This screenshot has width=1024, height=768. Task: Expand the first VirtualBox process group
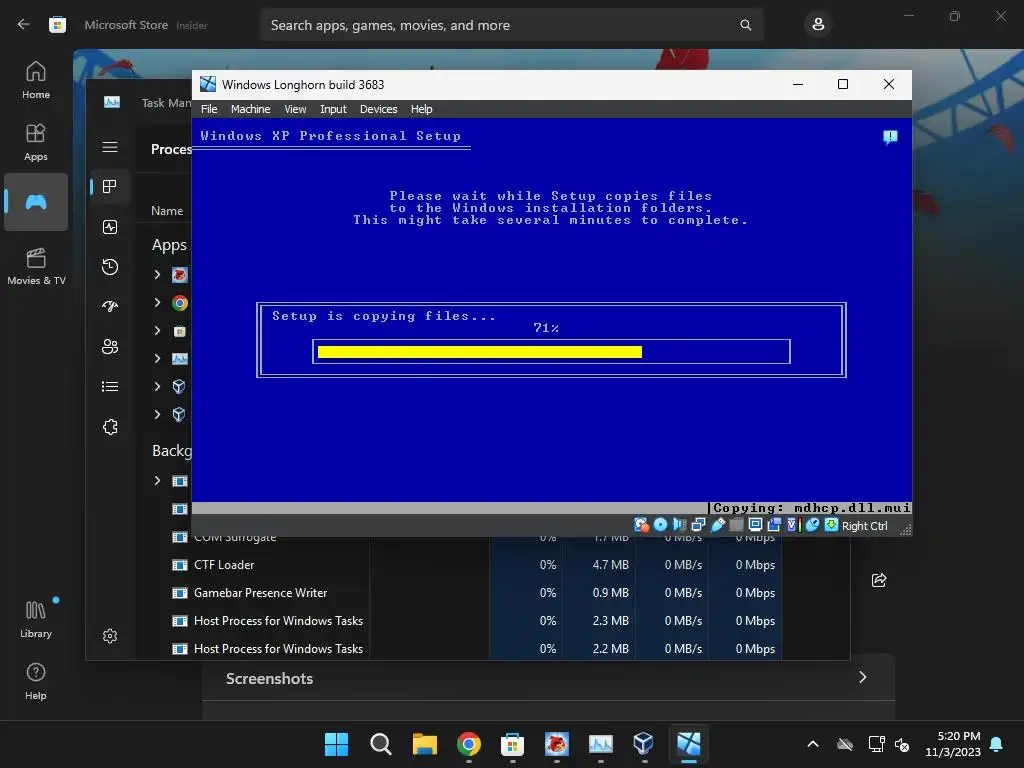tap(157, 386)
